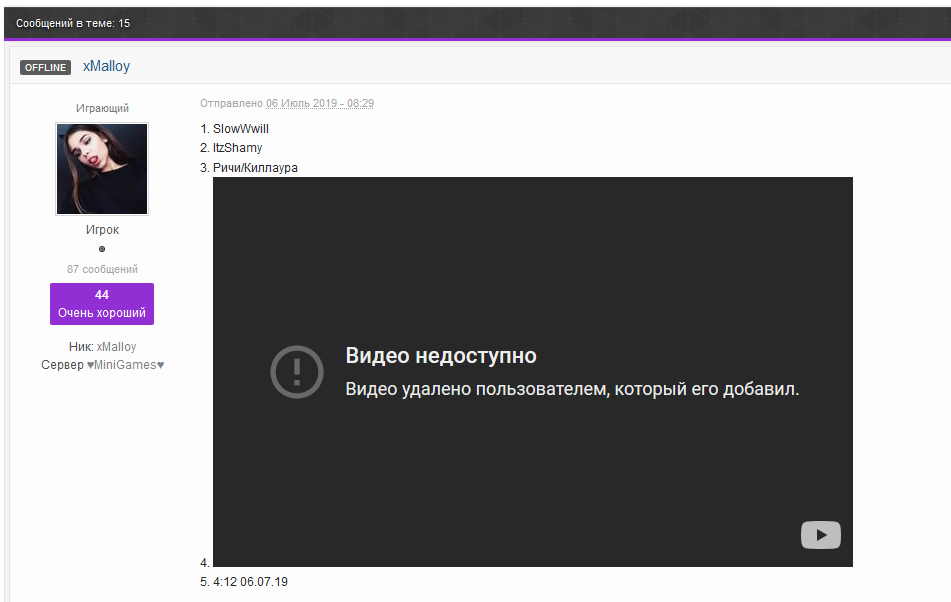Click the ItzShamy list entry
The image size is (951, 602).
click(237, 148)
